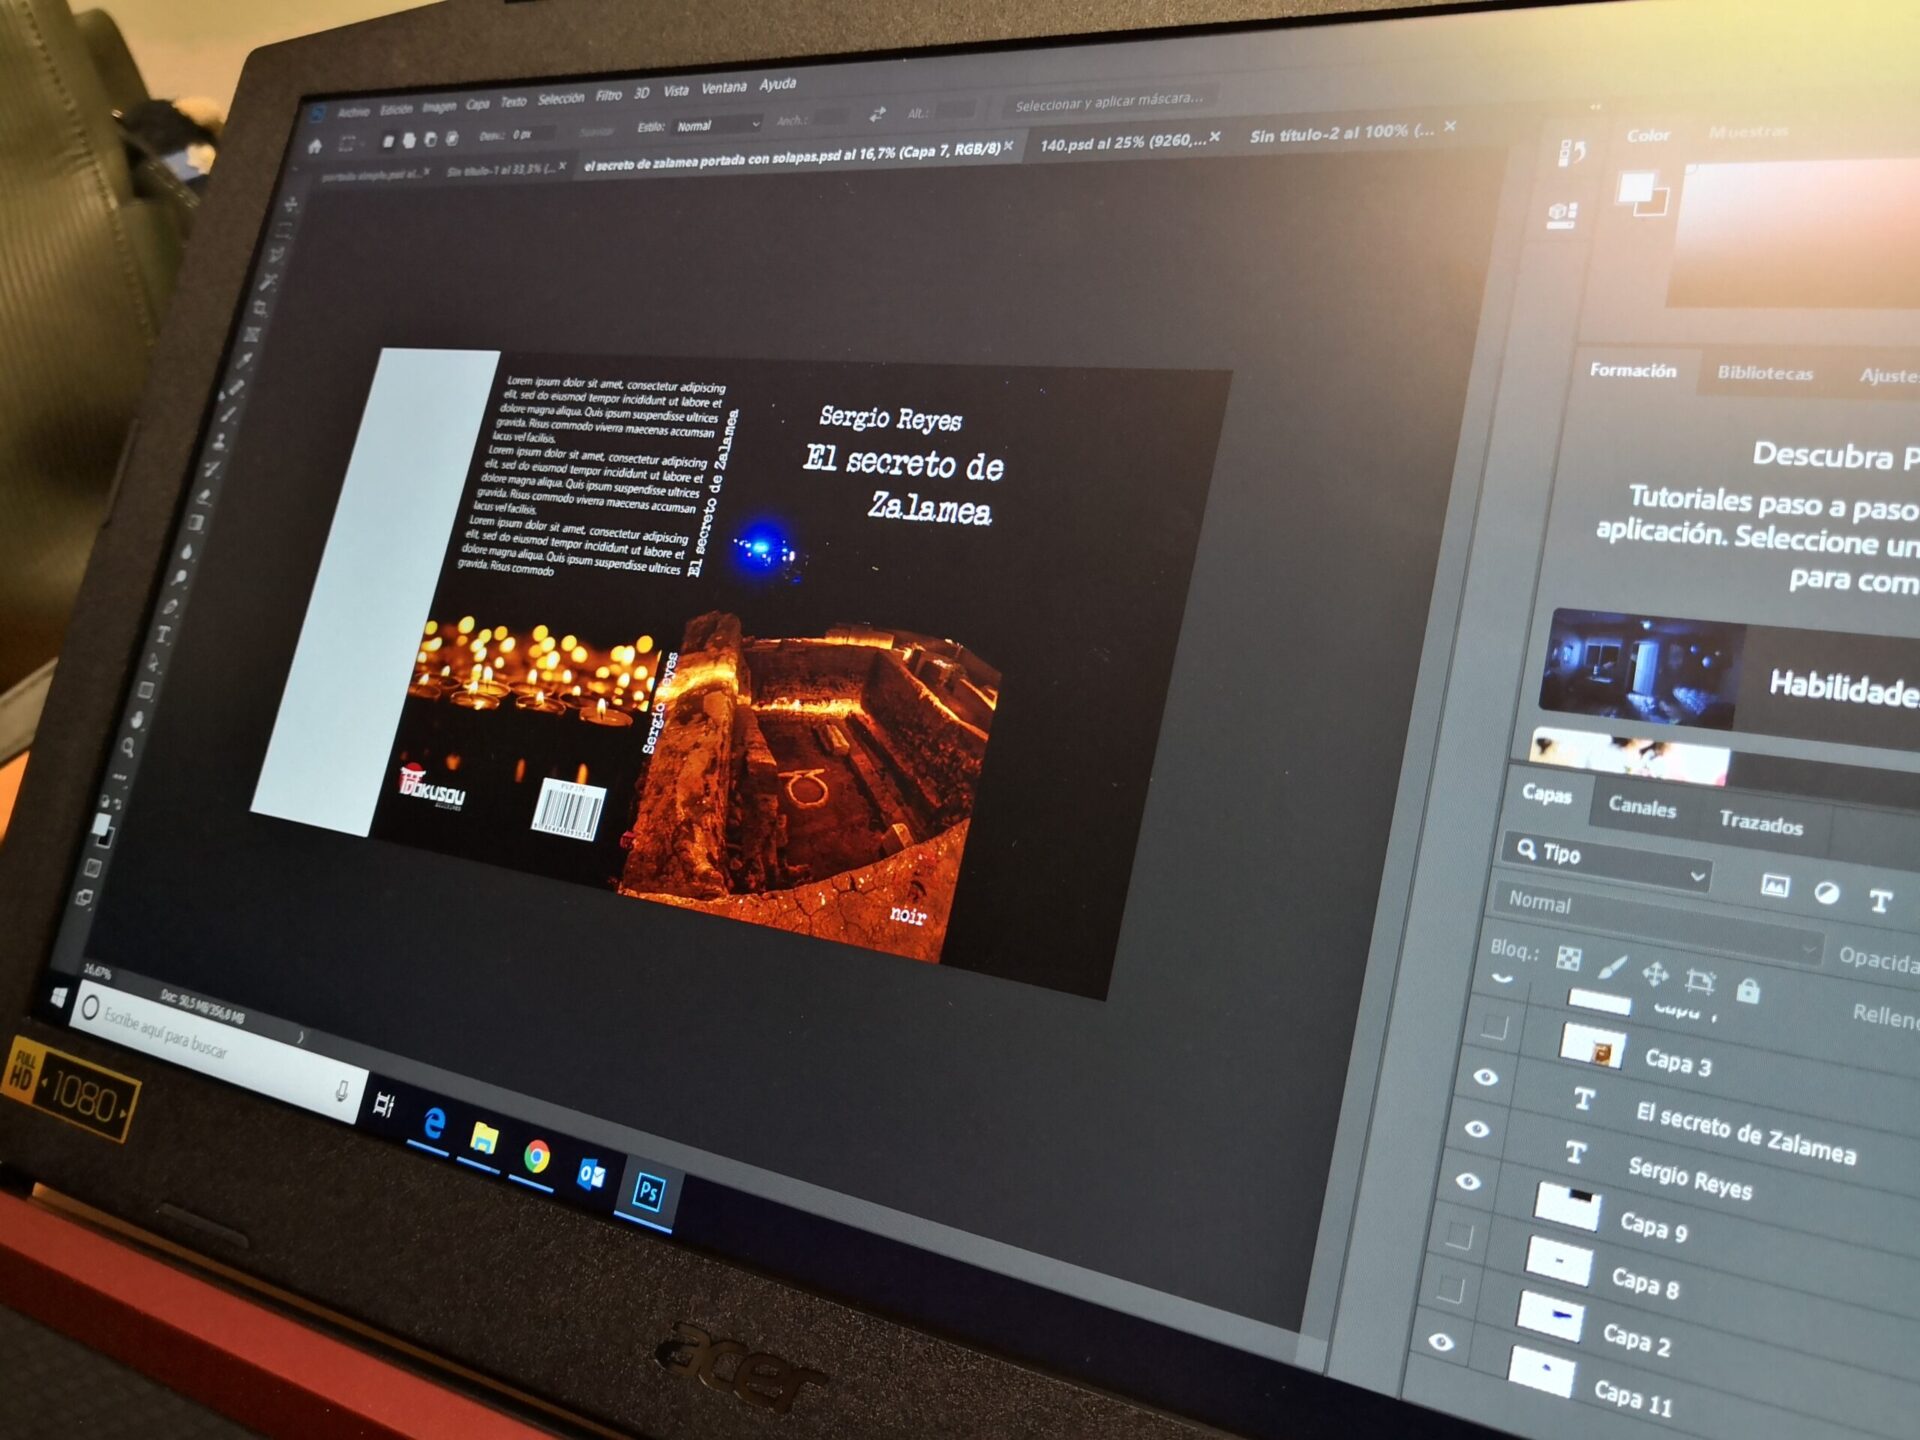Hide the El secreto de Zalamea layer

[1486, 1077]
